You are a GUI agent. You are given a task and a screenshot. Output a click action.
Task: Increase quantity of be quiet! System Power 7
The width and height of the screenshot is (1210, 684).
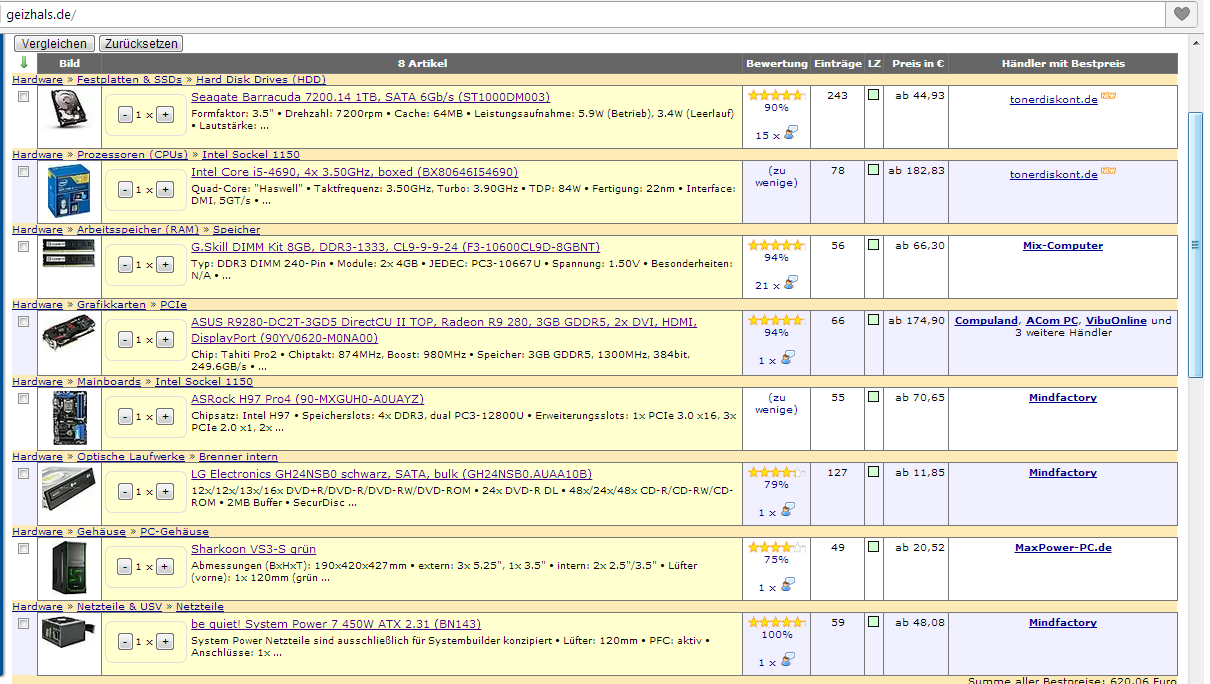click(x=165, y=642)
